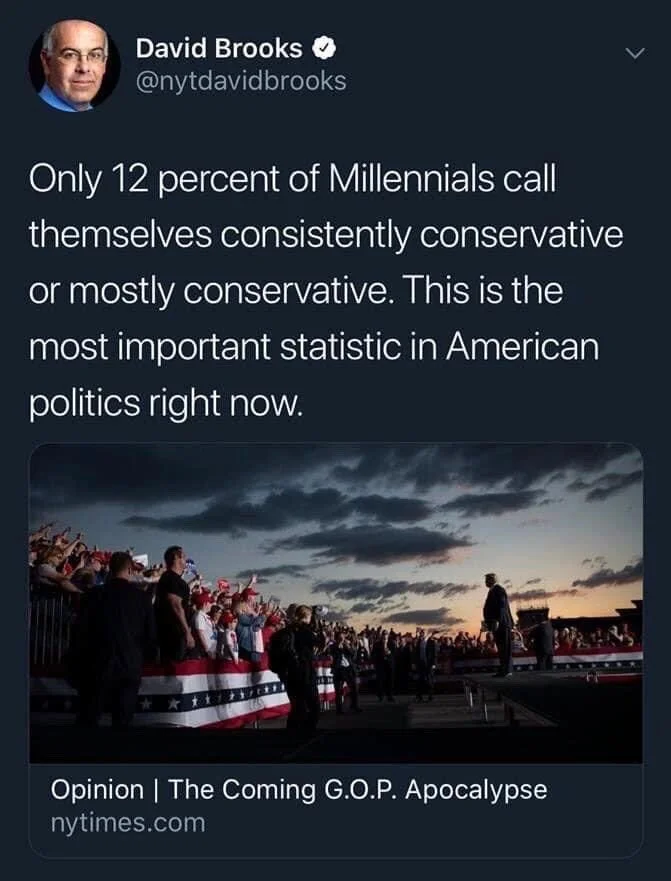Click the word 'Opinion' in card title

tap(97, 790)
